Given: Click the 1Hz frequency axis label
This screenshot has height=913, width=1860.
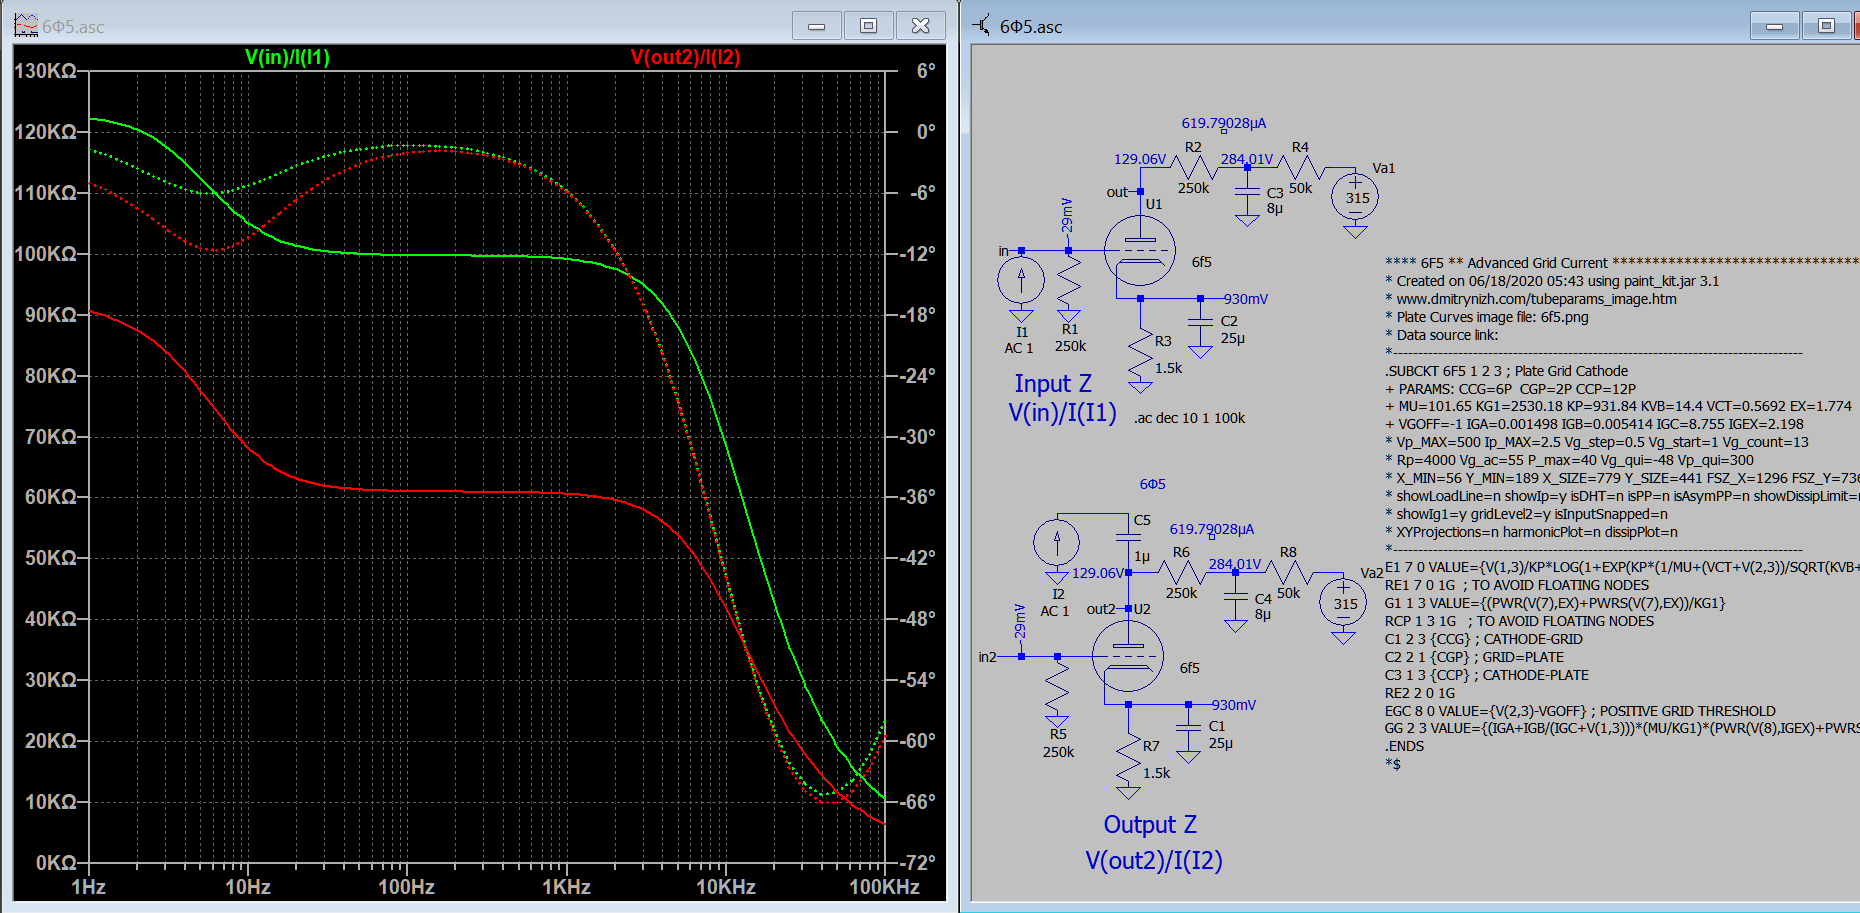Looking at the screenshot, I should (x=89, y=887).
